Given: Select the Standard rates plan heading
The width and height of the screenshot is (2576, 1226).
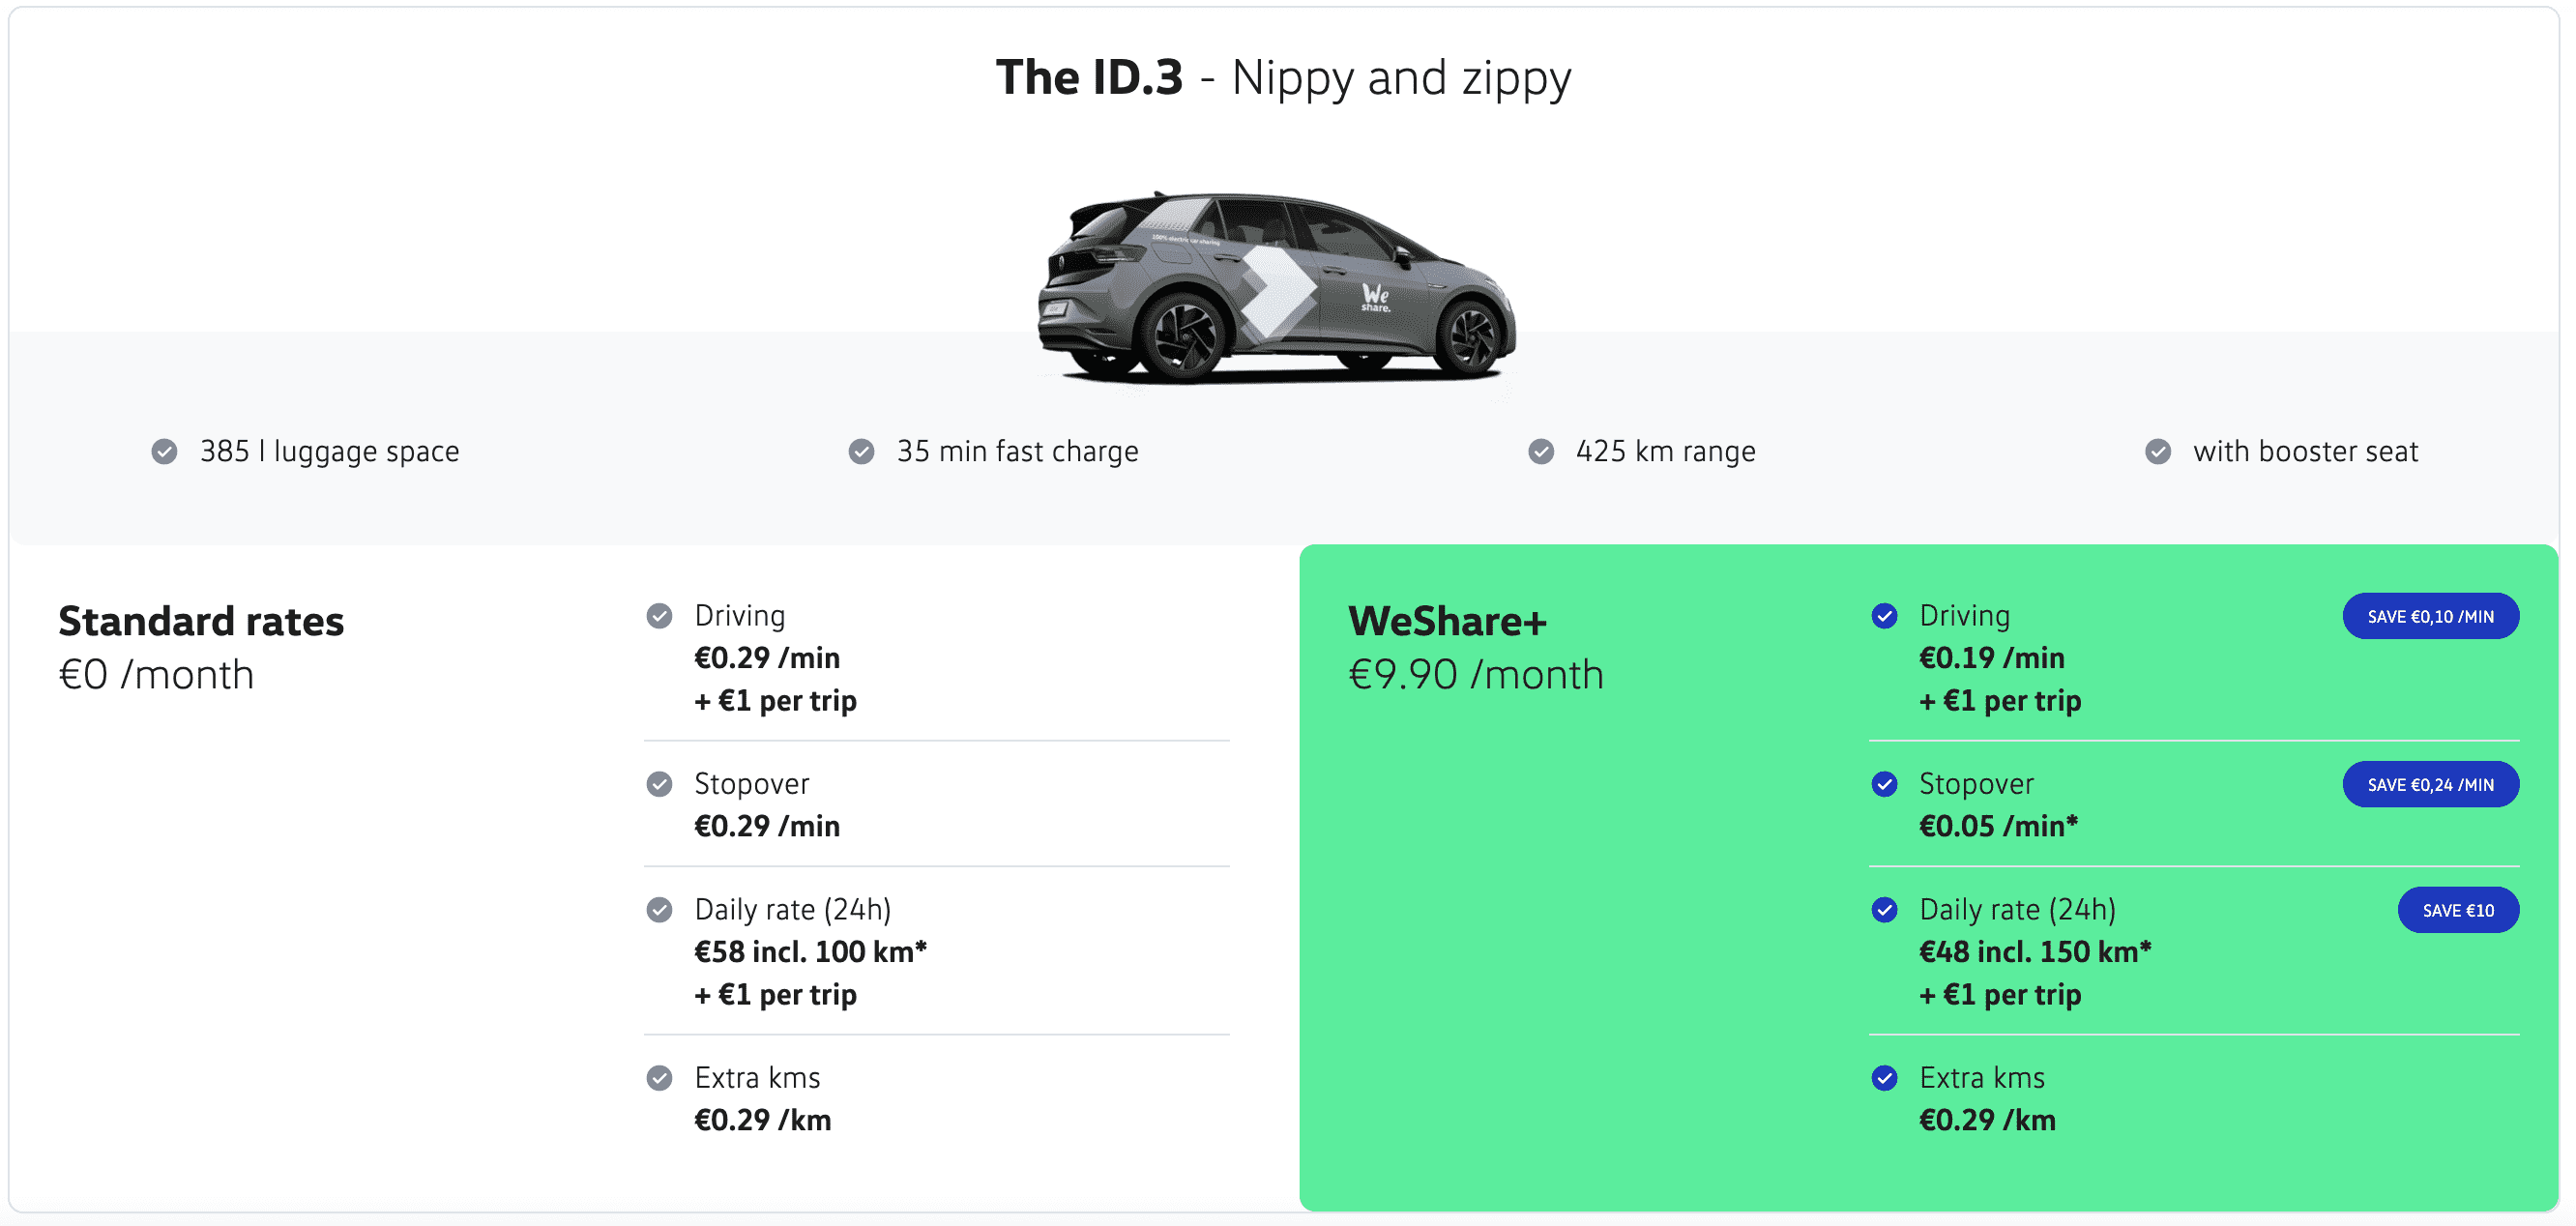Looking at the screenshot, I should (x=201, y=621).
